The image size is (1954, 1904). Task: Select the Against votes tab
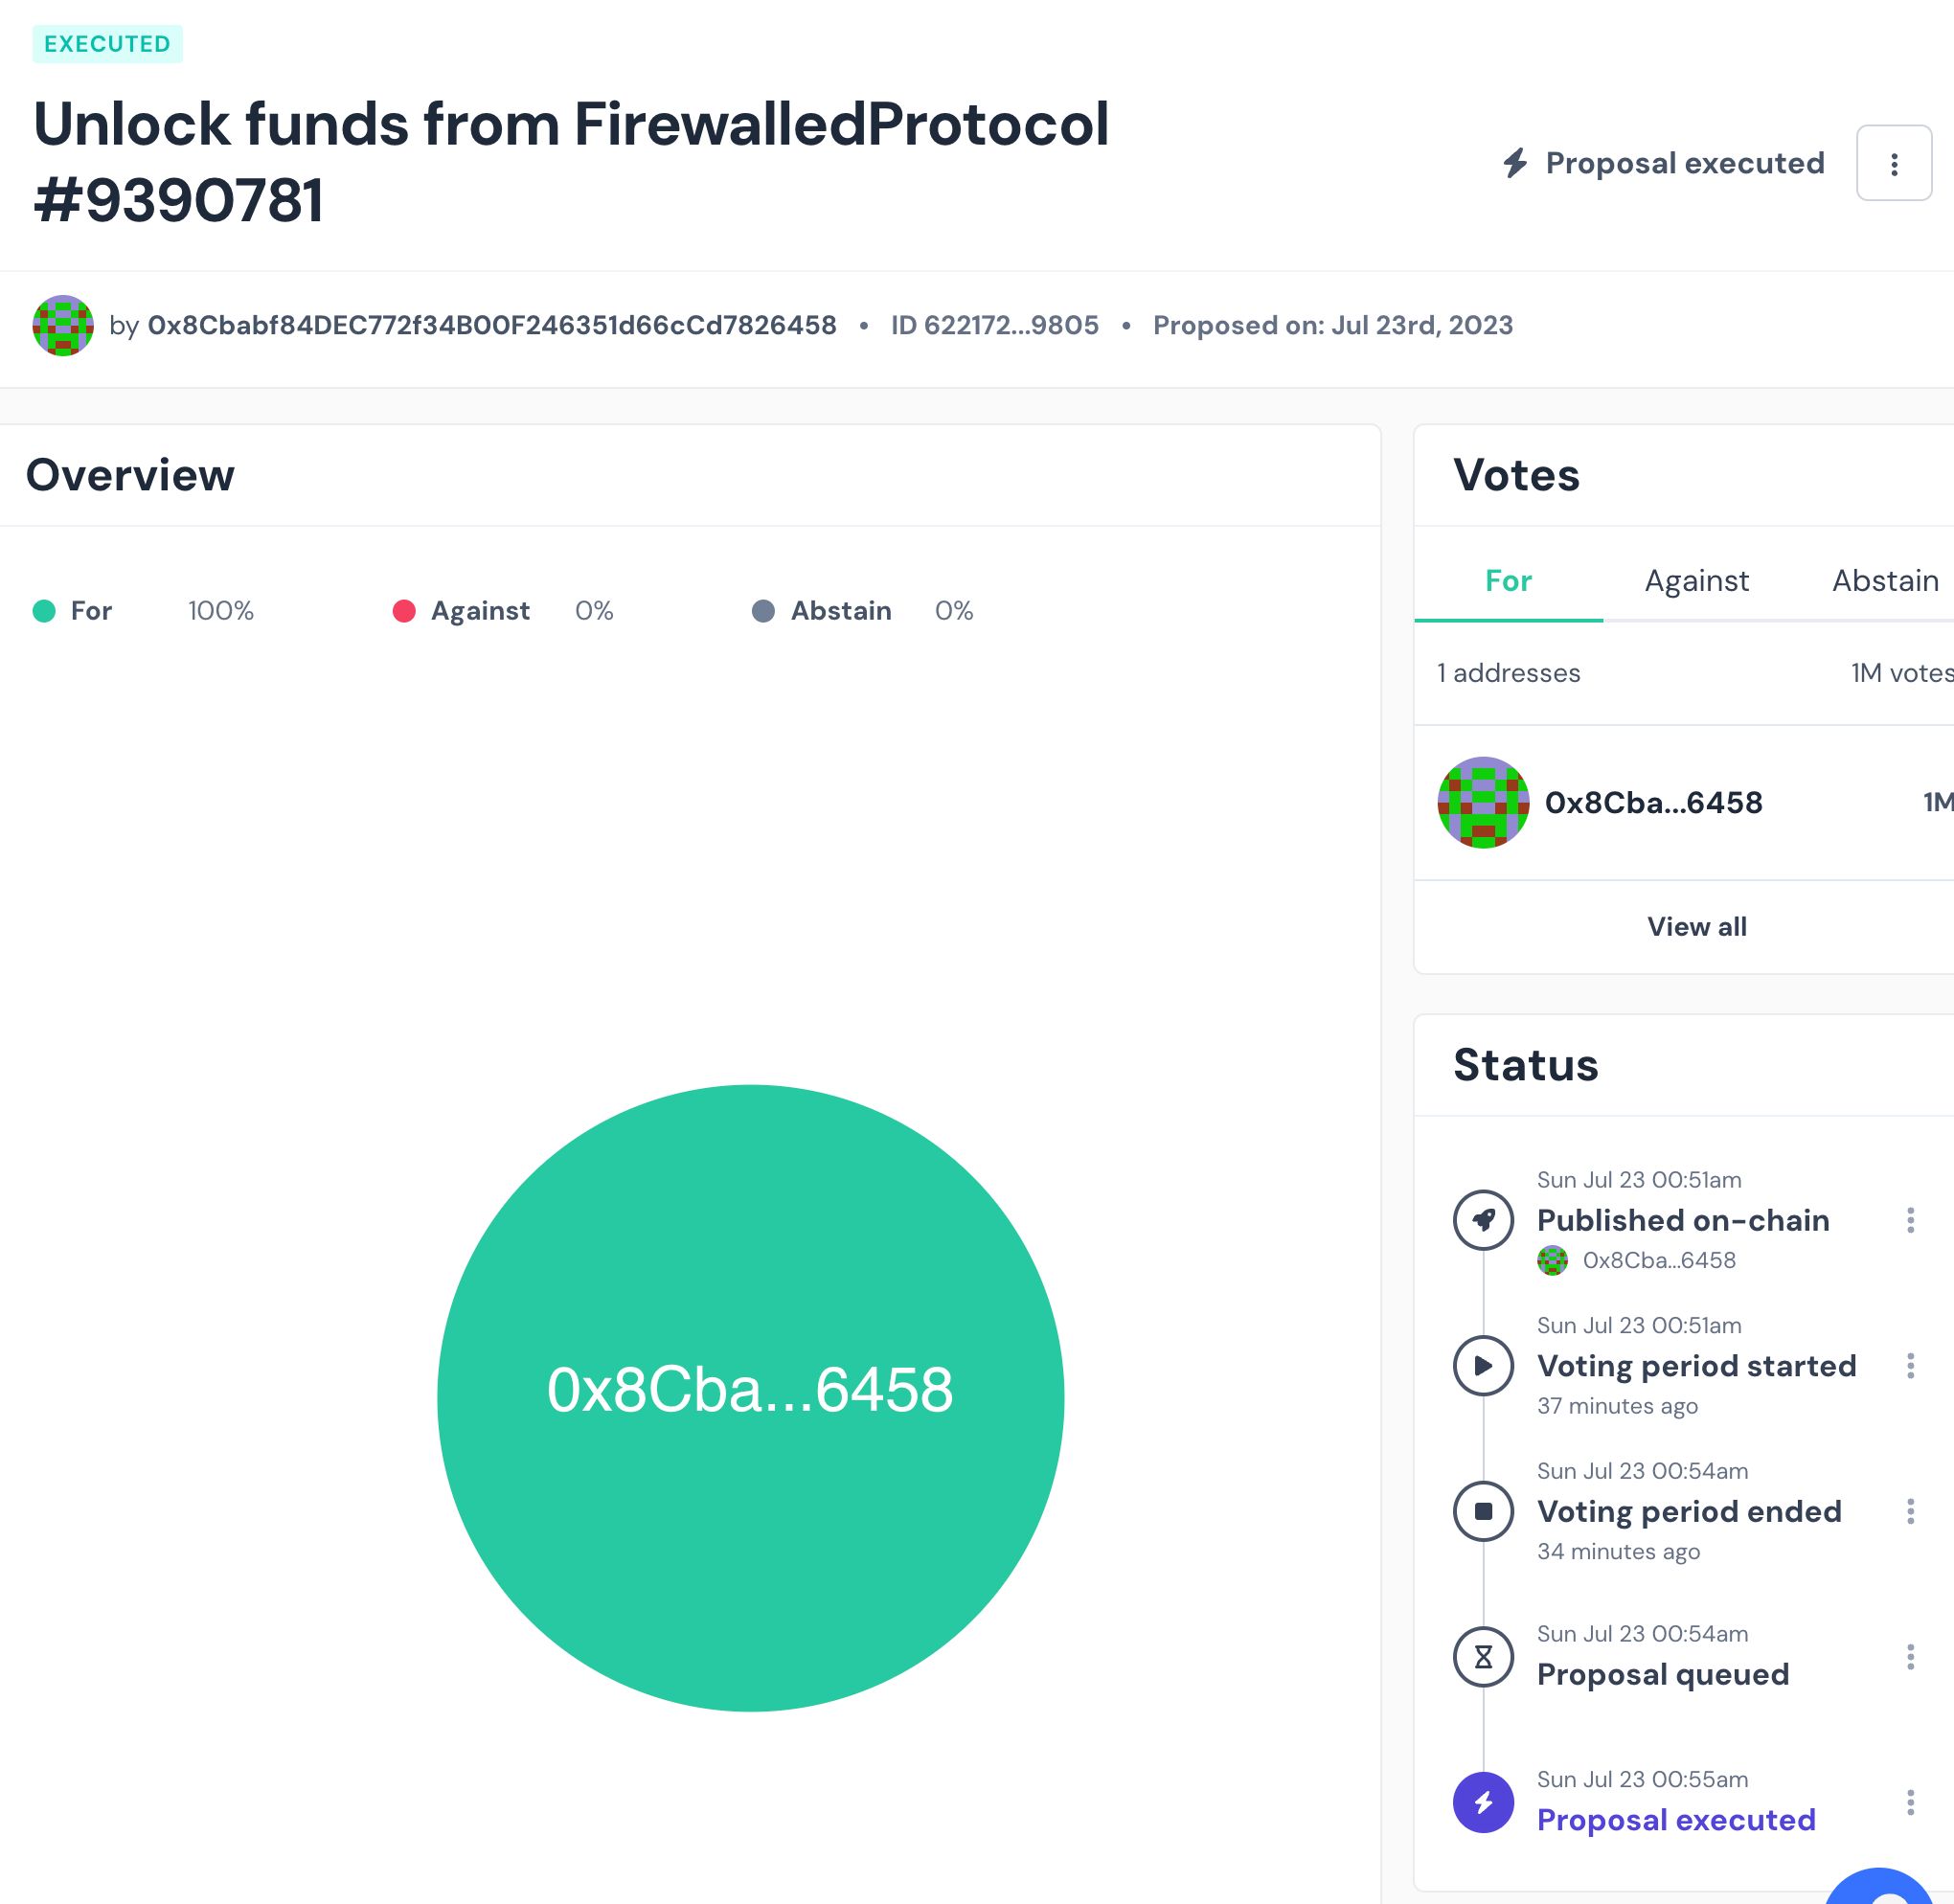(1697, 579)
